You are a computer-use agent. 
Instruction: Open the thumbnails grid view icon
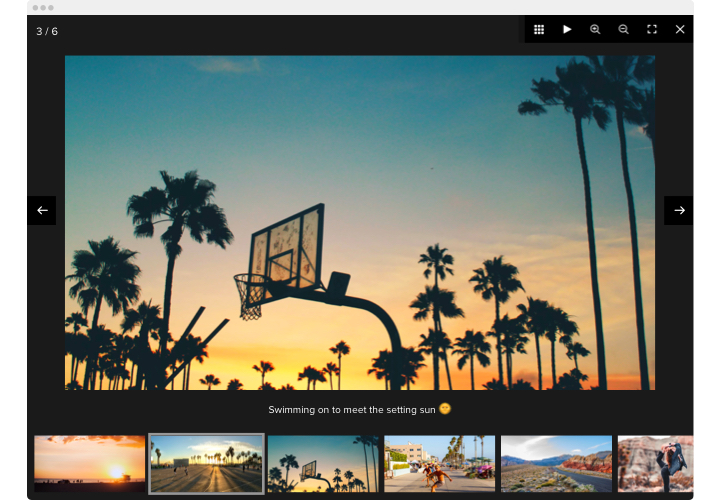[x=539, y=30]
